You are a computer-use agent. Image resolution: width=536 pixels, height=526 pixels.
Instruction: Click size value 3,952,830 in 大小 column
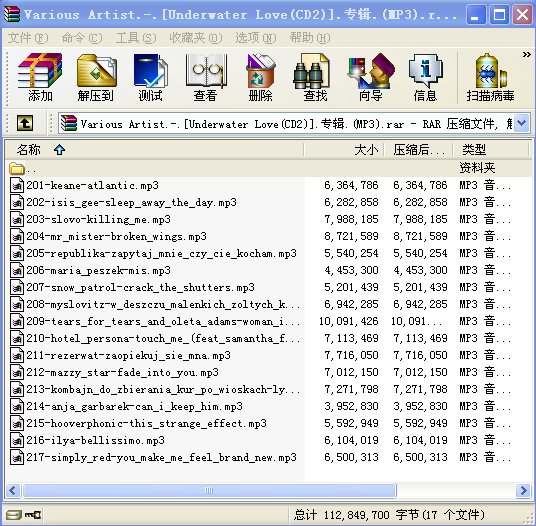351,406
